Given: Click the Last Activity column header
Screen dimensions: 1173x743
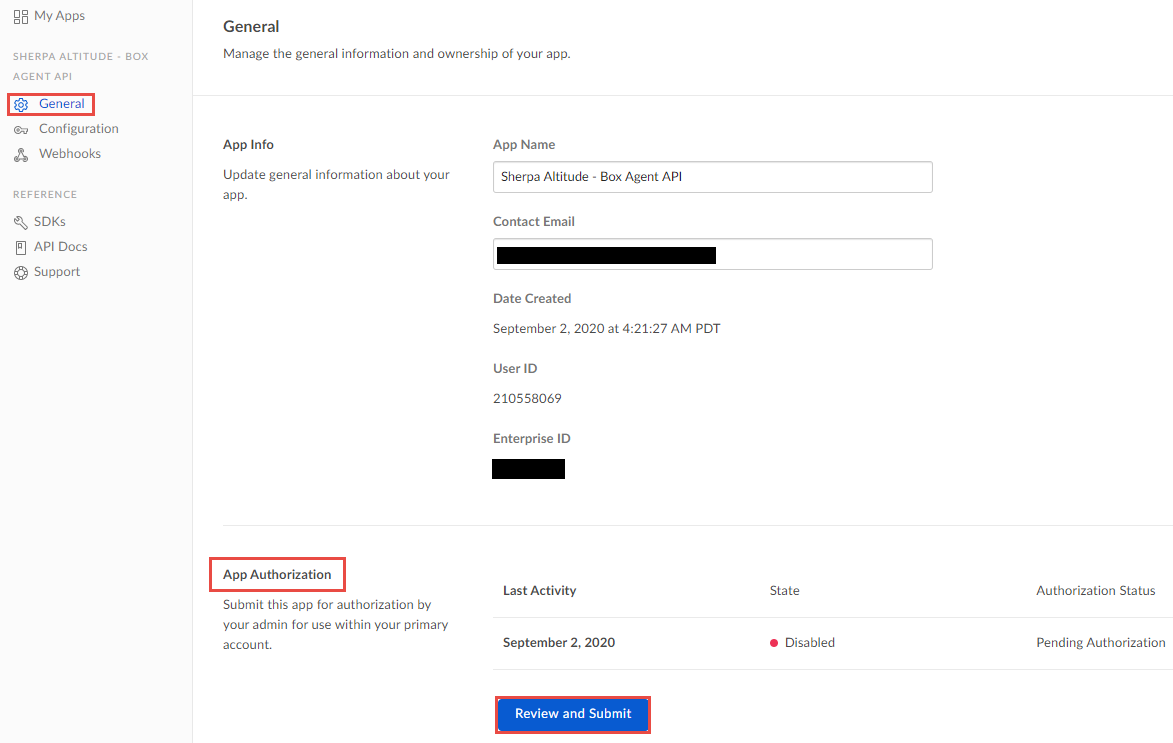Looking at the screenshot, I should pyautogui.click(x=539, y=591).
